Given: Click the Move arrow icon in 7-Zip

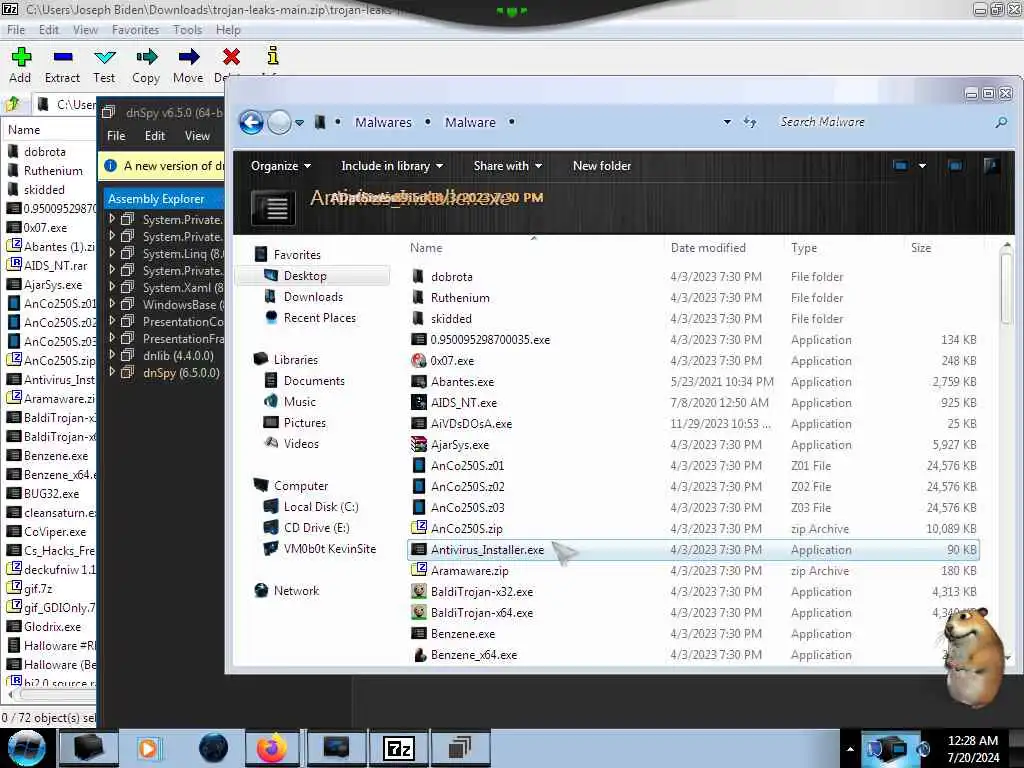Looking at the screenshot, I should point(188,57).
